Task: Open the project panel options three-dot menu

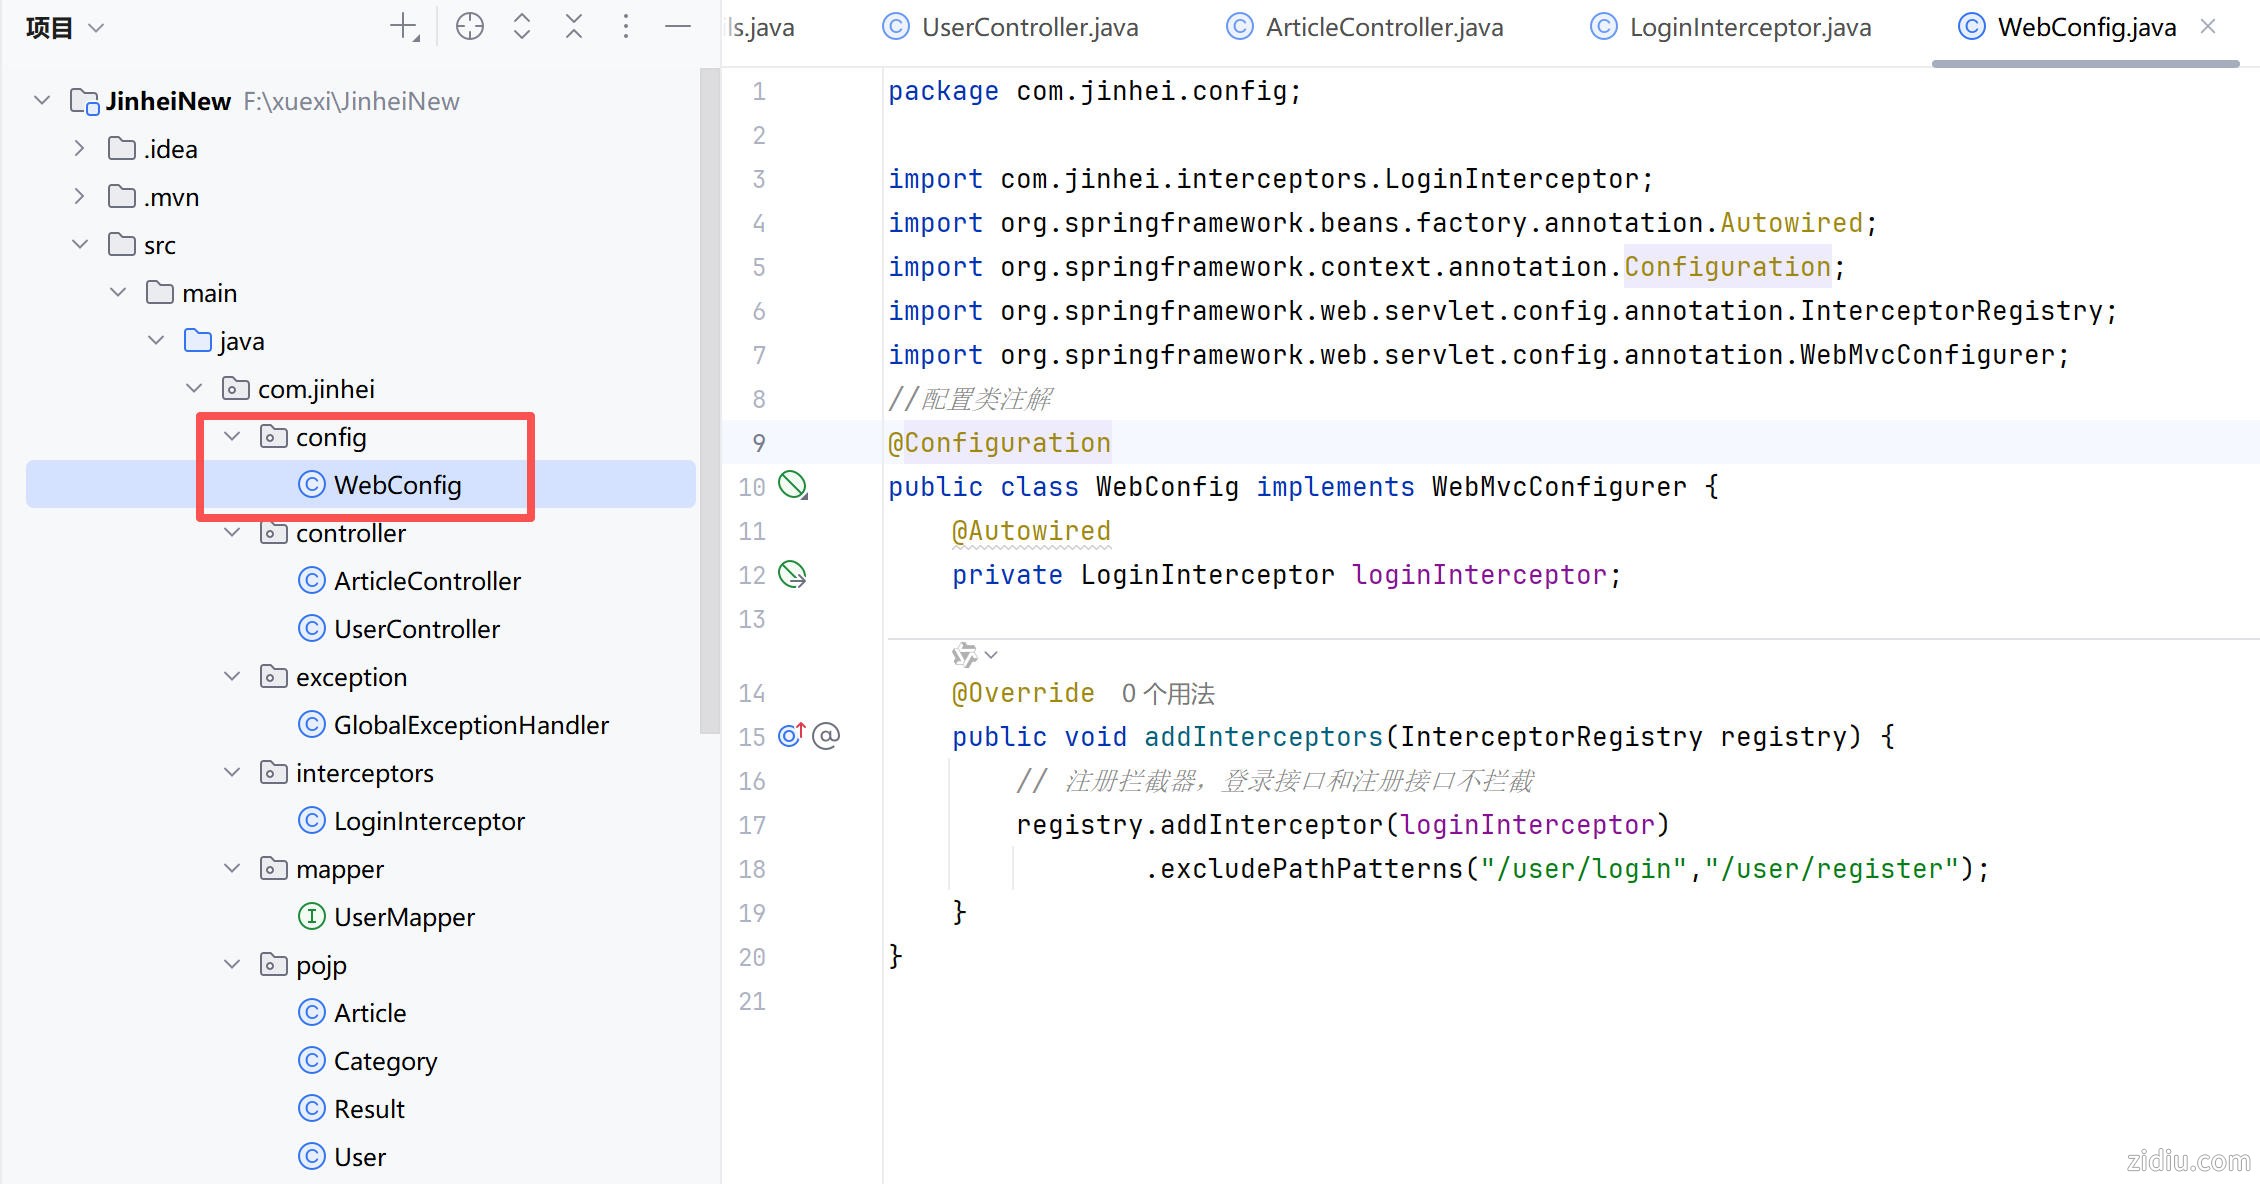Action: tap(626, 26)
